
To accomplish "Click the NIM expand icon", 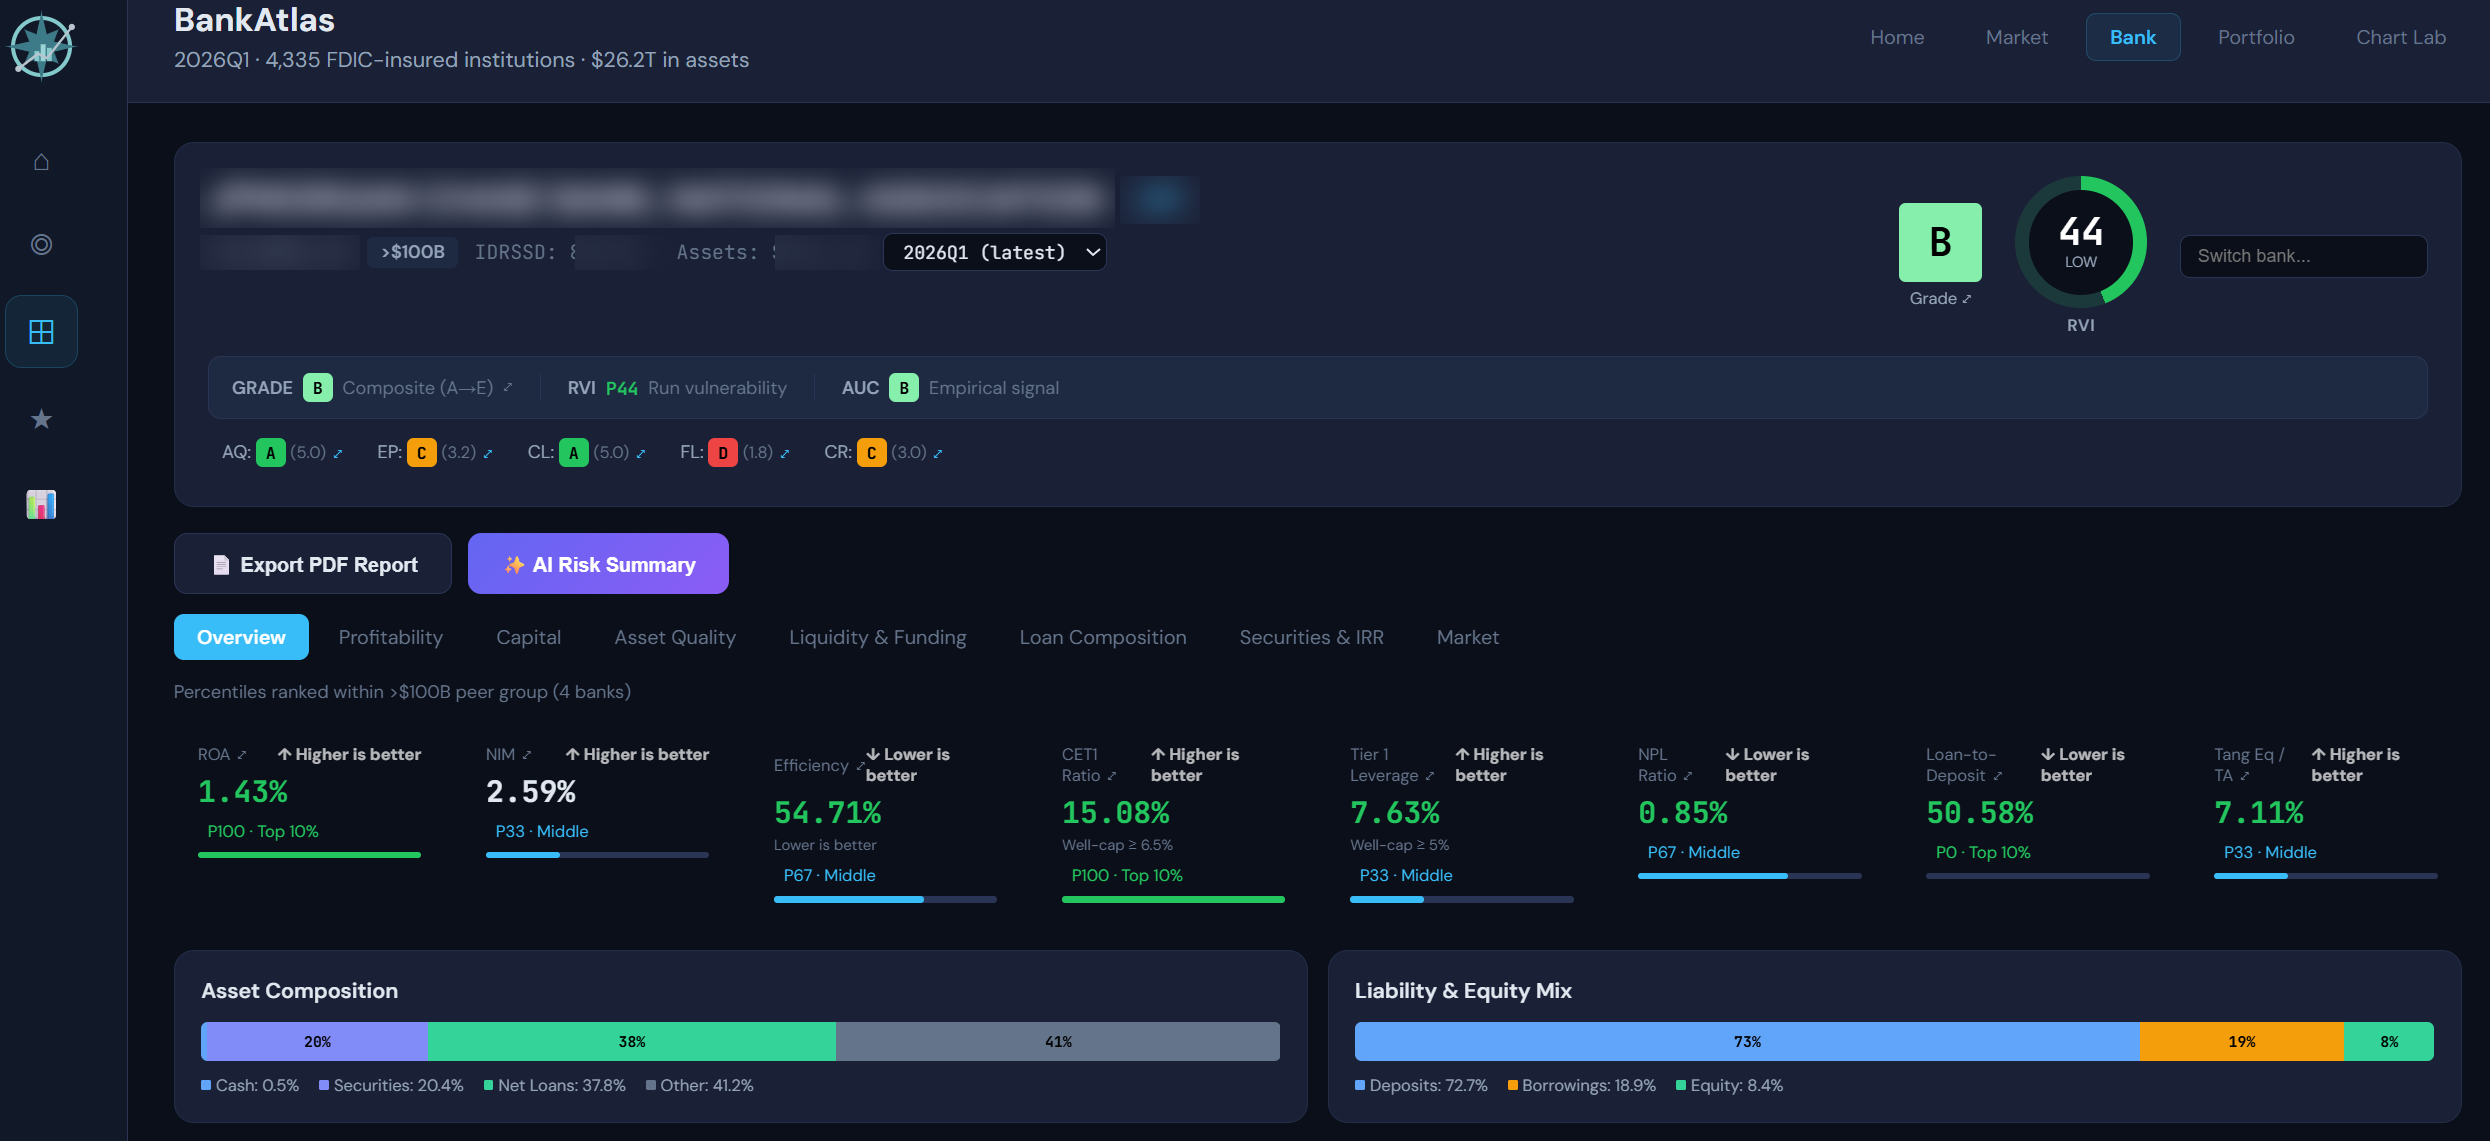I will pyautogui.click(x=527, y=755).
